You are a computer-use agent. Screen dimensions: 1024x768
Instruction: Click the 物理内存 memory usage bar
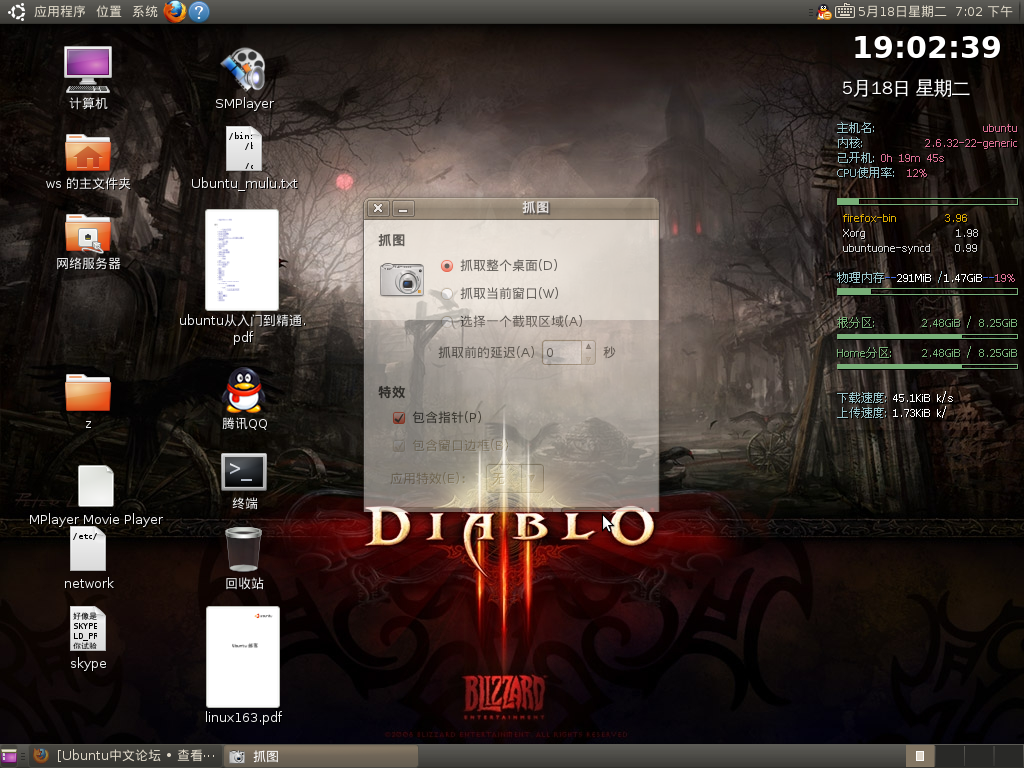(x=927, y=292)
